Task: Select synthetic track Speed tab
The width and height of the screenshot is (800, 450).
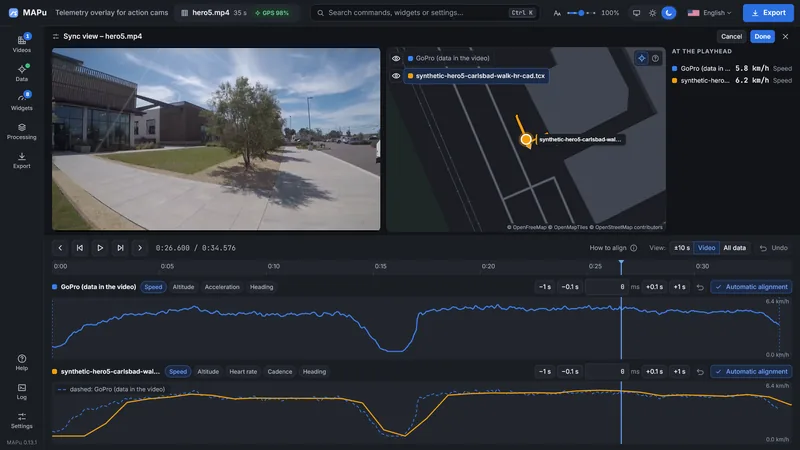Action: 178,372
